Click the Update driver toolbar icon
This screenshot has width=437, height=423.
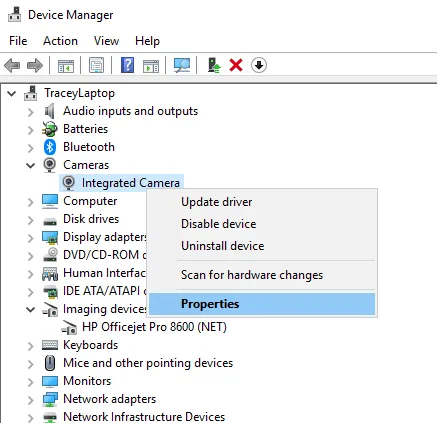coord(214,65)
